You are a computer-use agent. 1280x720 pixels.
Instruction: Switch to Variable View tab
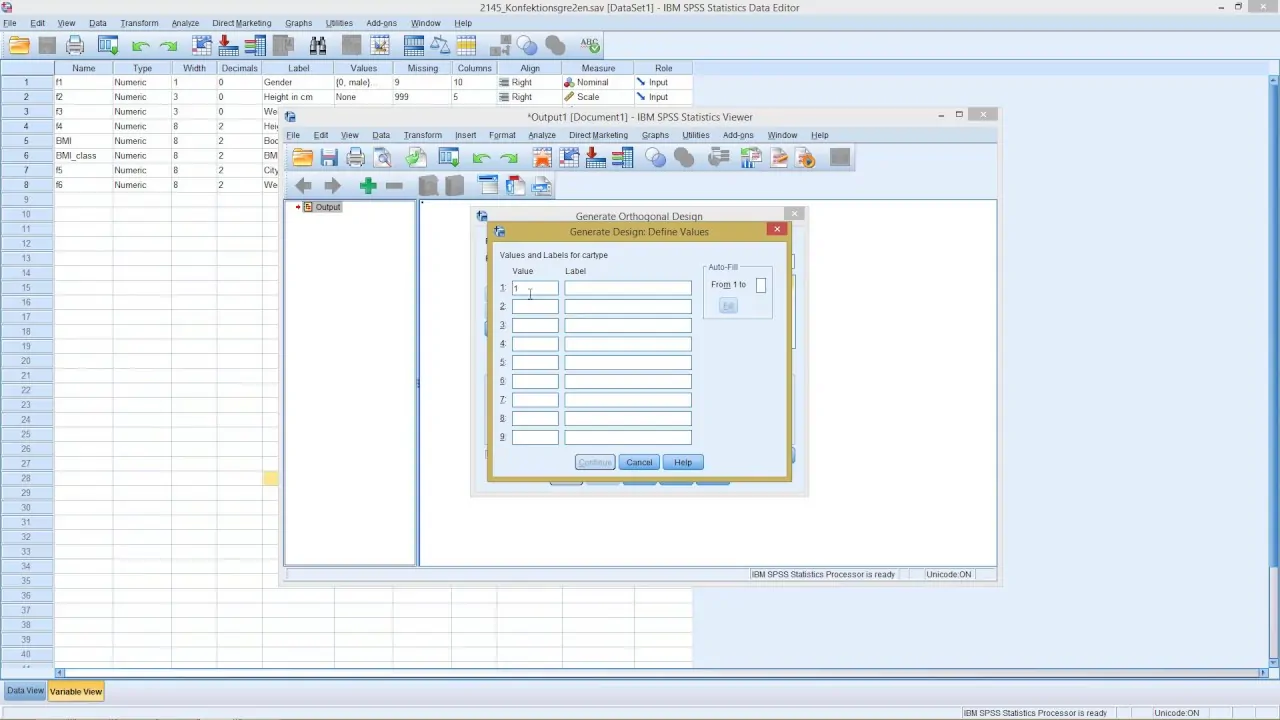[76, 691]
